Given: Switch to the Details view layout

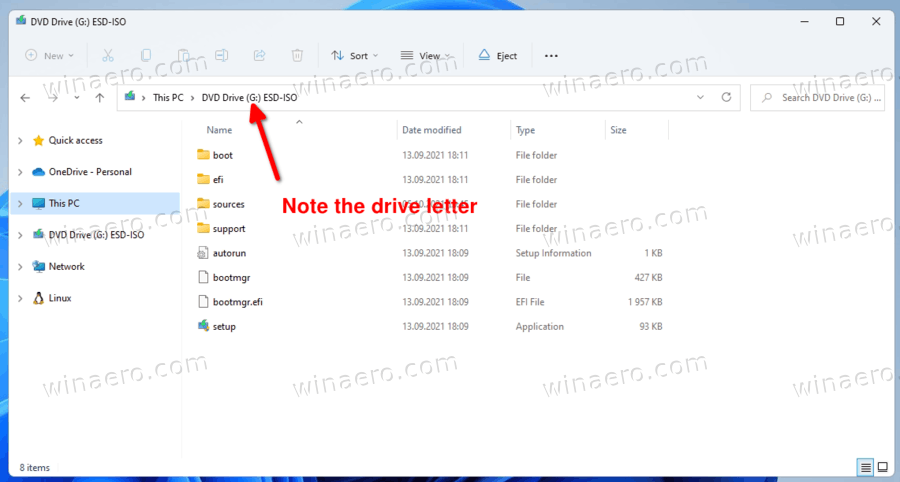Looking at the screenshot, I should pyautogui.click(x=865, y=467).
